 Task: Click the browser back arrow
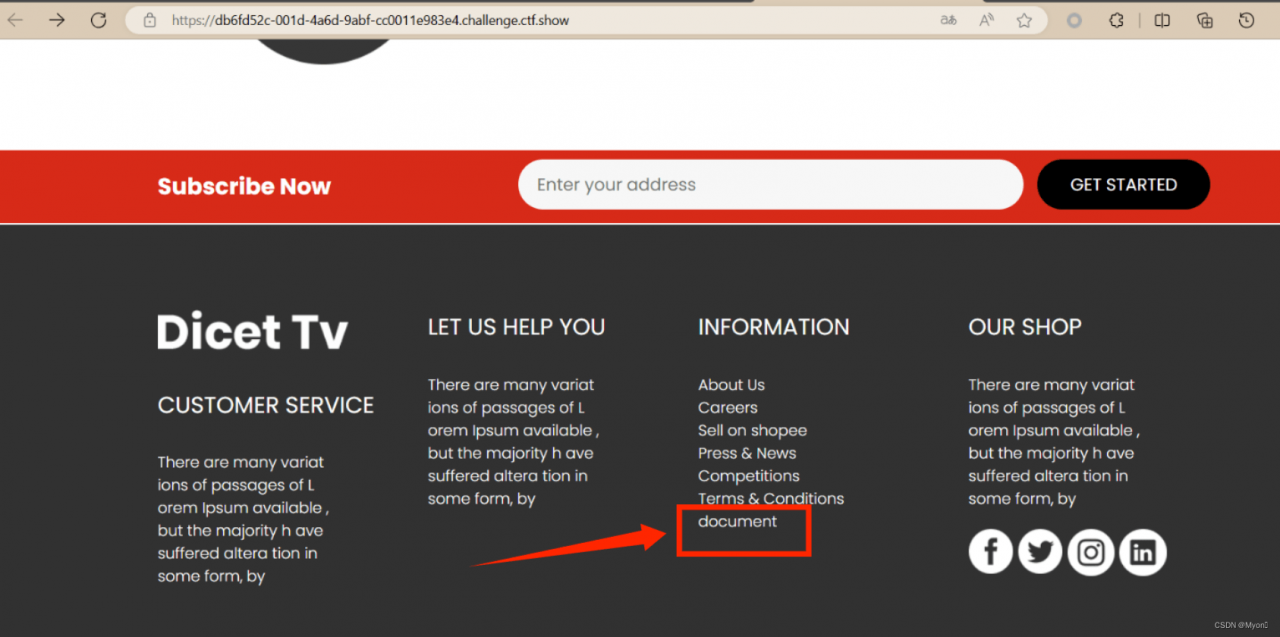[x=16, y=20]
